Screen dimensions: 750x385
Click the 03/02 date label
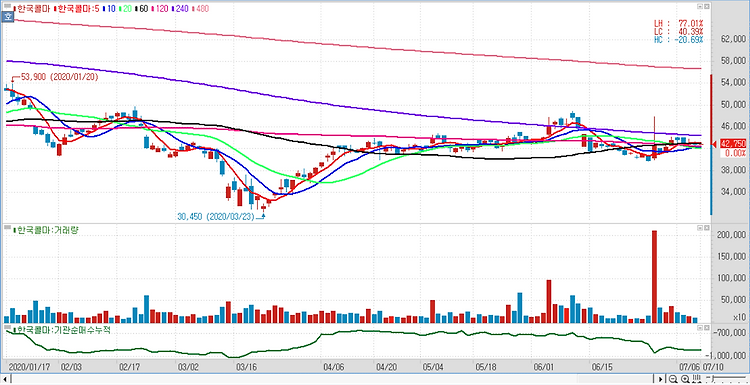(188, 367)
